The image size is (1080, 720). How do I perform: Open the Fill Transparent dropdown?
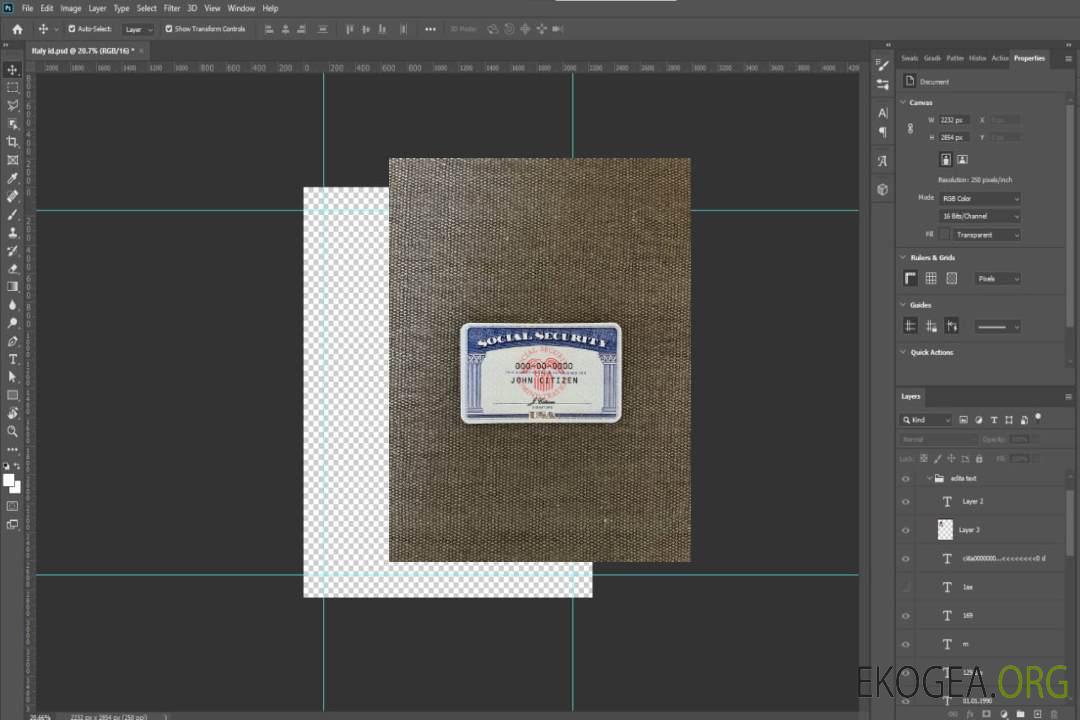[986, 235]
